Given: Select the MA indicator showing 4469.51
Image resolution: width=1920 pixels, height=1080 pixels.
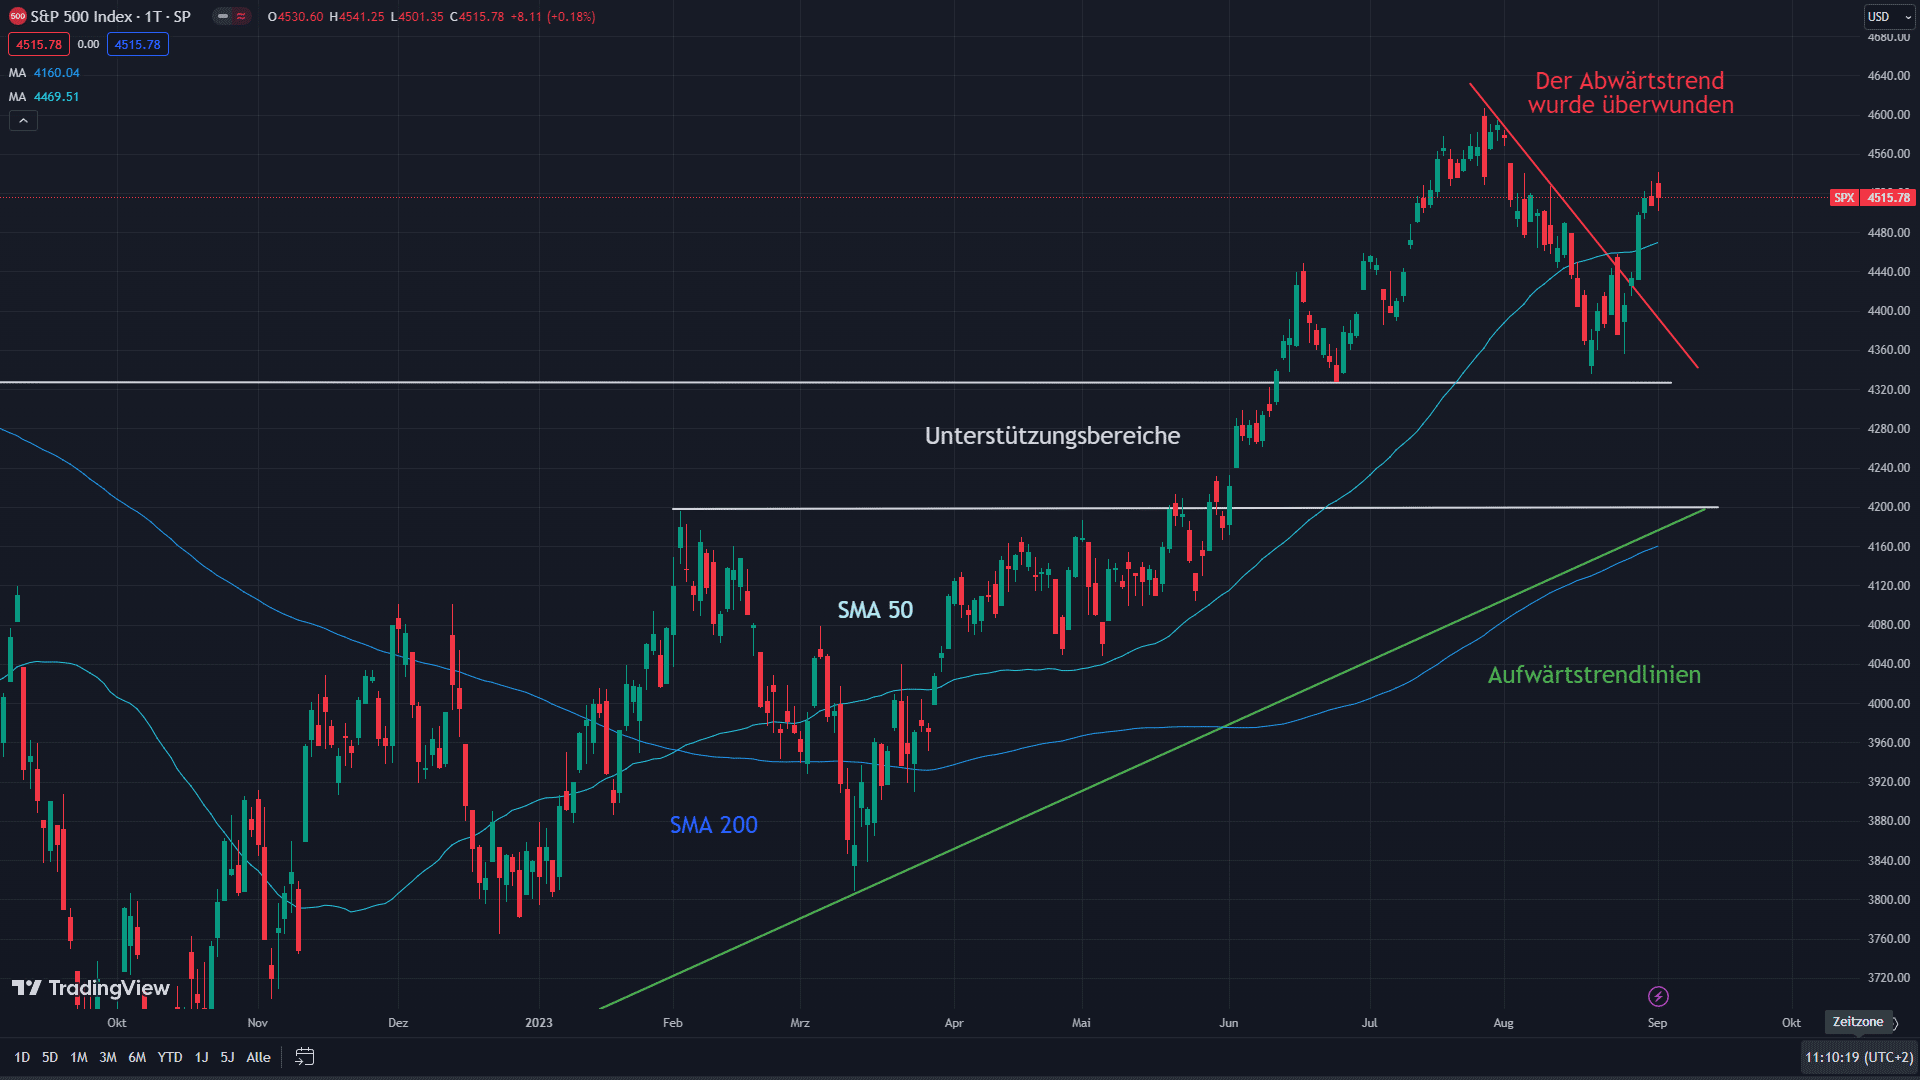Looking at the screenshot, I should [x=44, y=97].
